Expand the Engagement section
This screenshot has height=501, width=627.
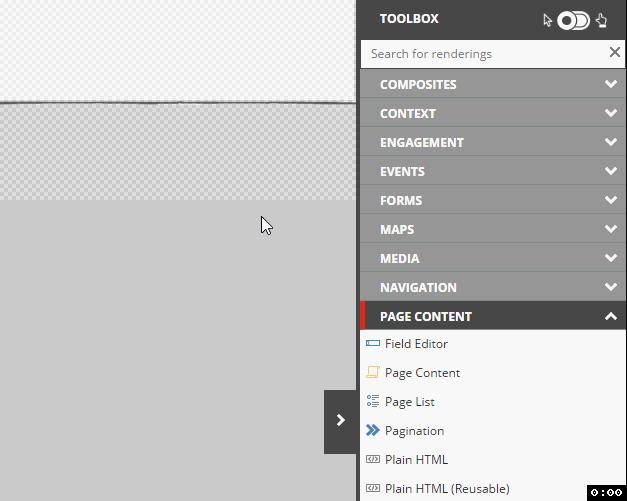click(493, 142)
